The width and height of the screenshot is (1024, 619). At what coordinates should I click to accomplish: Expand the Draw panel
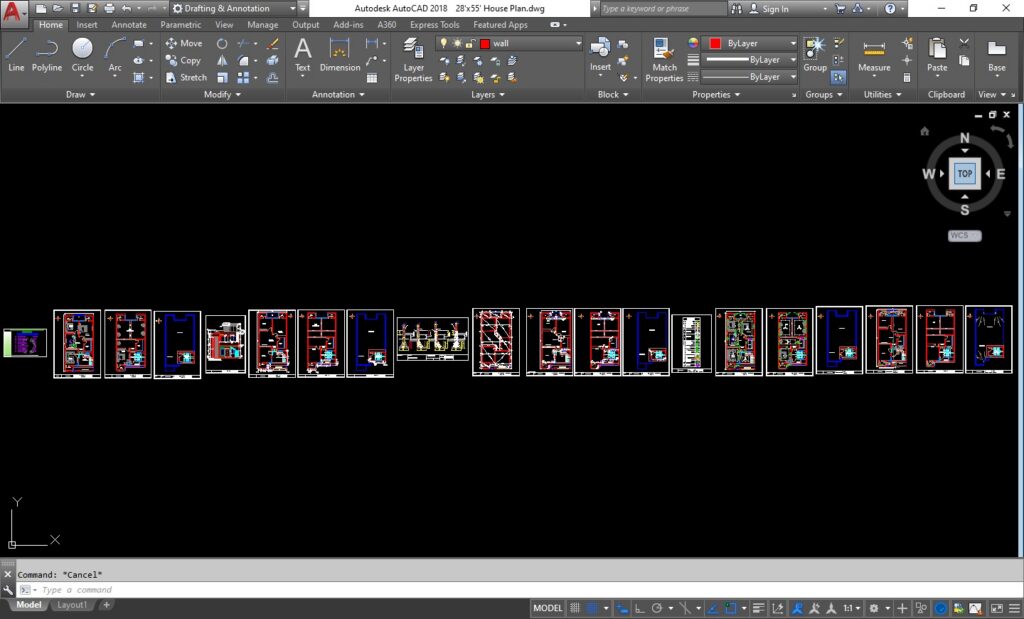click(x=80, y=95)
